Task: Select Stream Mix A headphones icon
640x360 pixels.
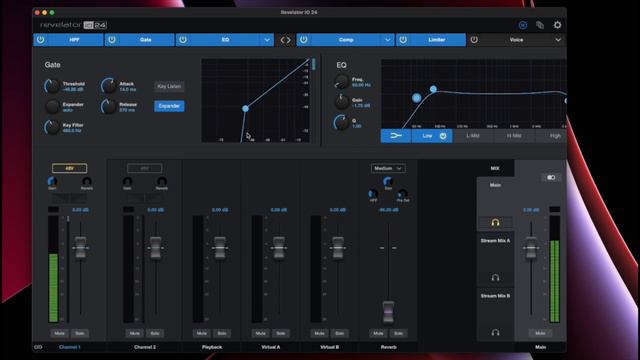Action: click(495, 278)
